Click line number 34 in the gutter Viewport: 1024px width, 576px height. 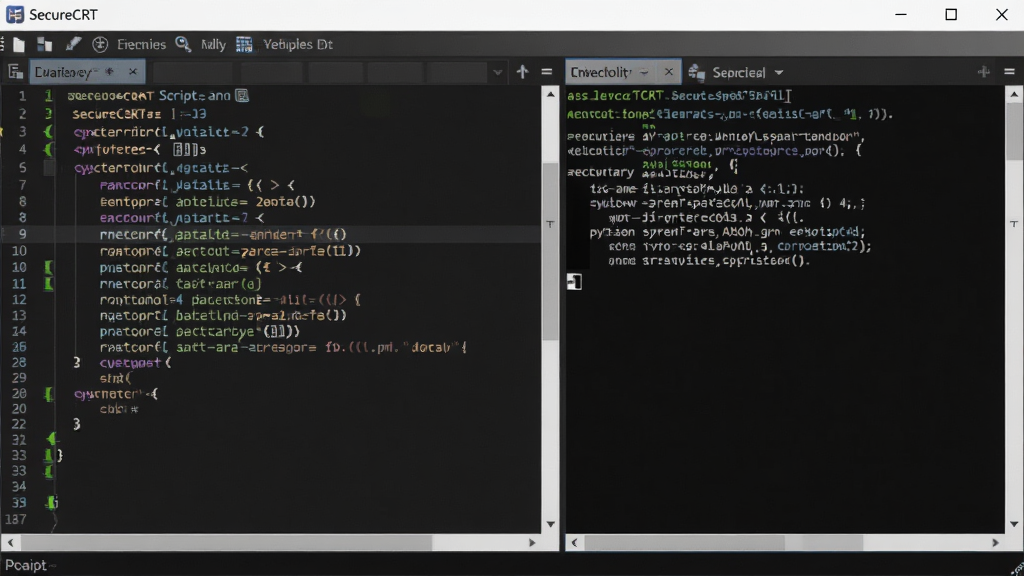pos(19,487)
